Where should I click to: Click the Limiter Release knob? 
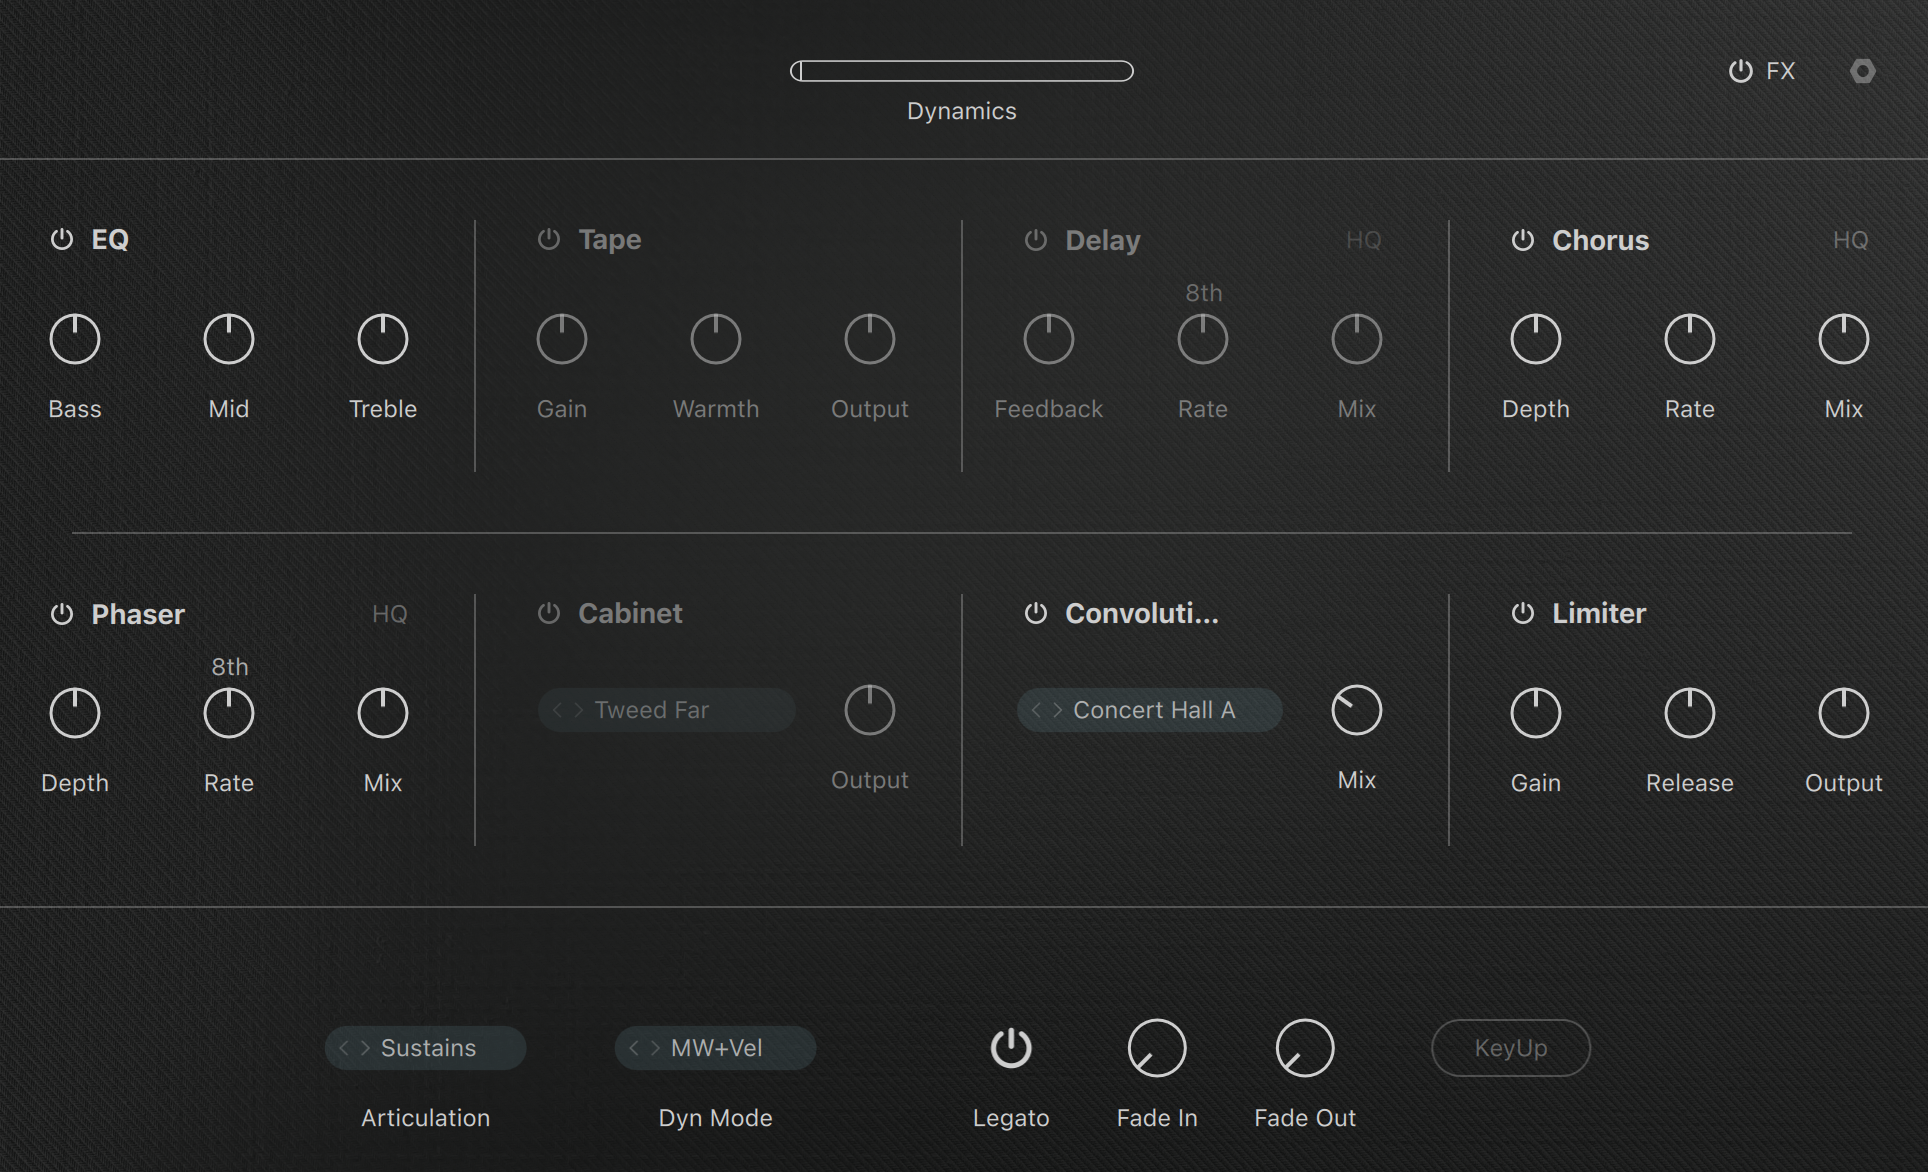tap(1689, 713)
